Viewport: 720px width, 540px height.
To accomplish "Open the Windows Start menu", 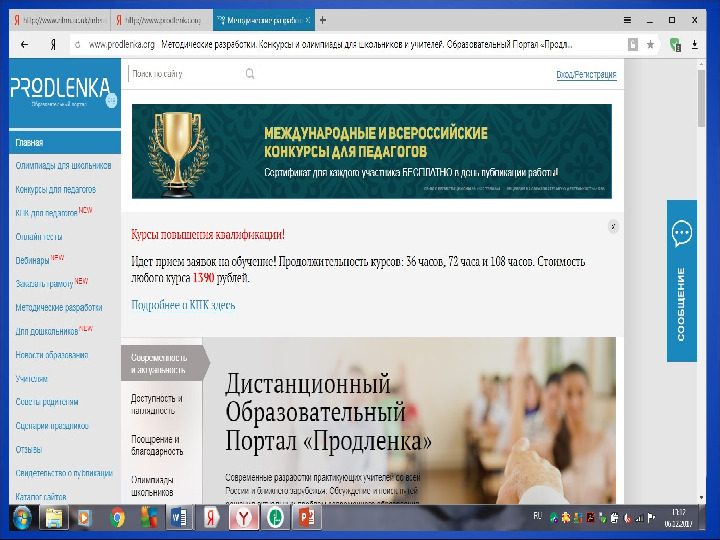I will click(21, 518).
